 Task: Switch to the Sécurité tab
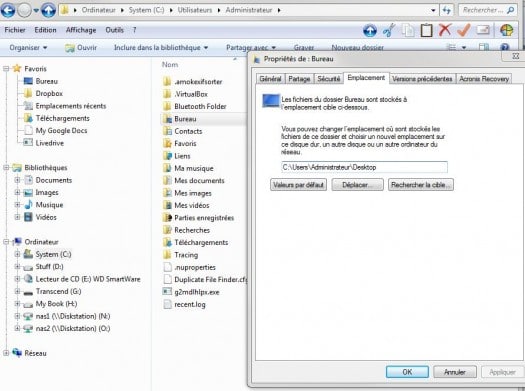(329, 79)
